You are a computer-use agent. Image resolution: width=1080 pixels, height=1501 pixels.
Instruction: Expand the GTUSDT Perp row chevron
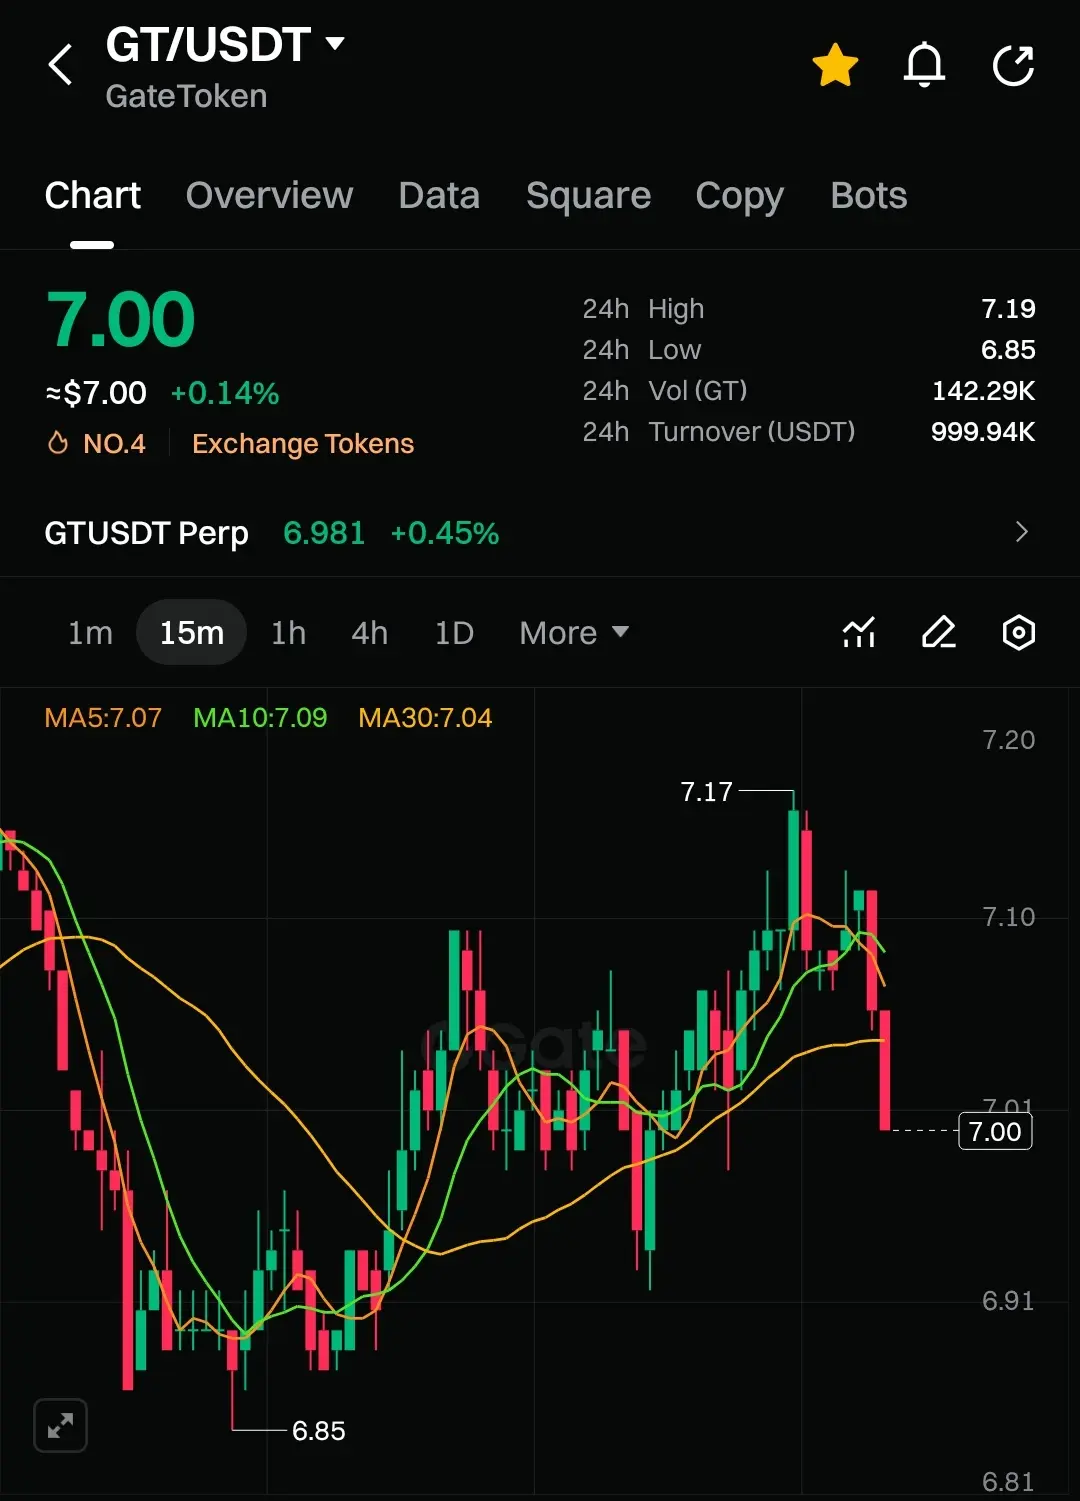coord(1021,532)
